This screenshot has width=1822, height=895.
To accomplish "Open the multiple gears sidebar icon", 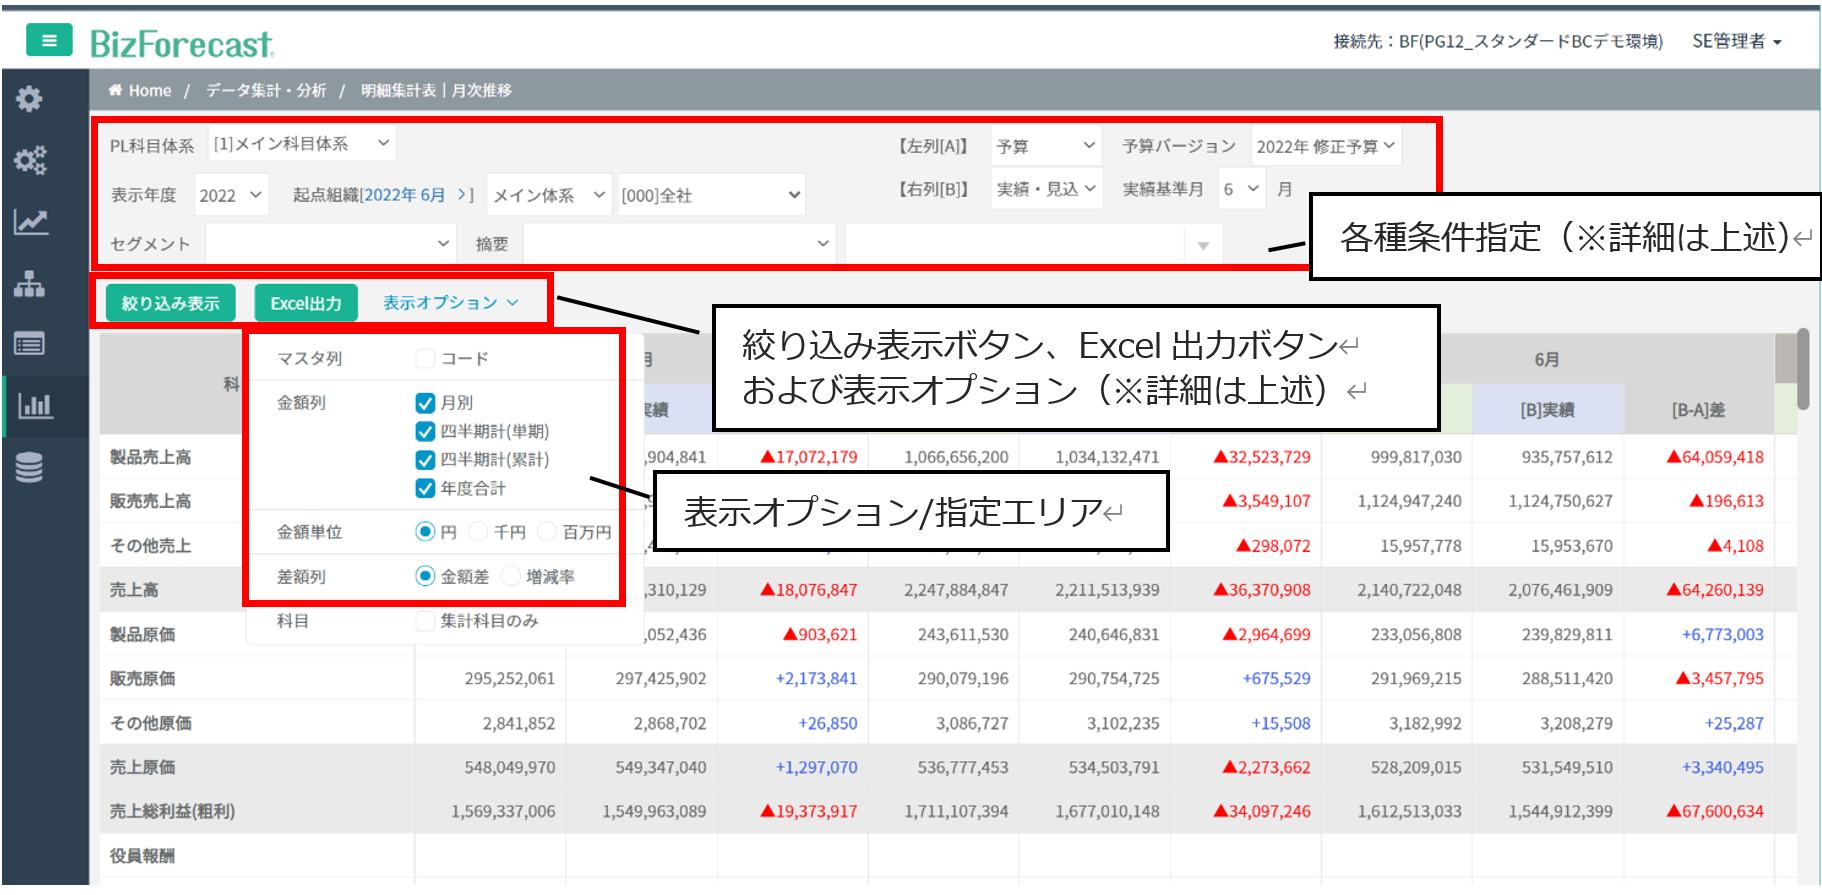I will [29, 160].
